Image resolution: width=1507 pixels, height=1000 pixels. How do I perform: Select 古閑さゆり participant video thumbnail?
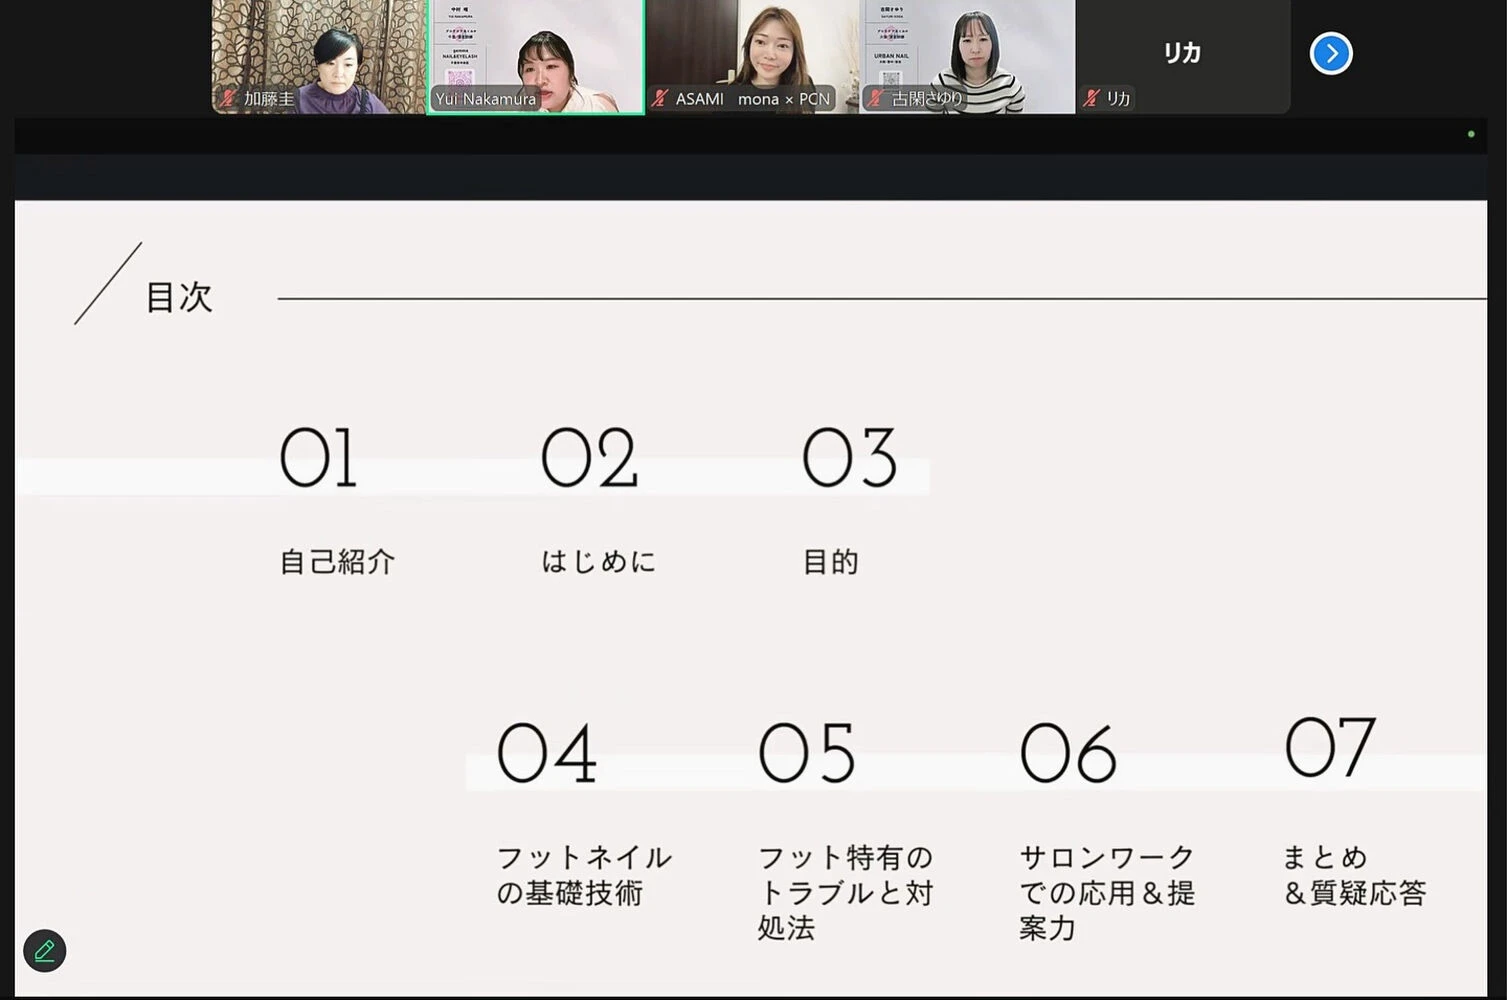968,56
